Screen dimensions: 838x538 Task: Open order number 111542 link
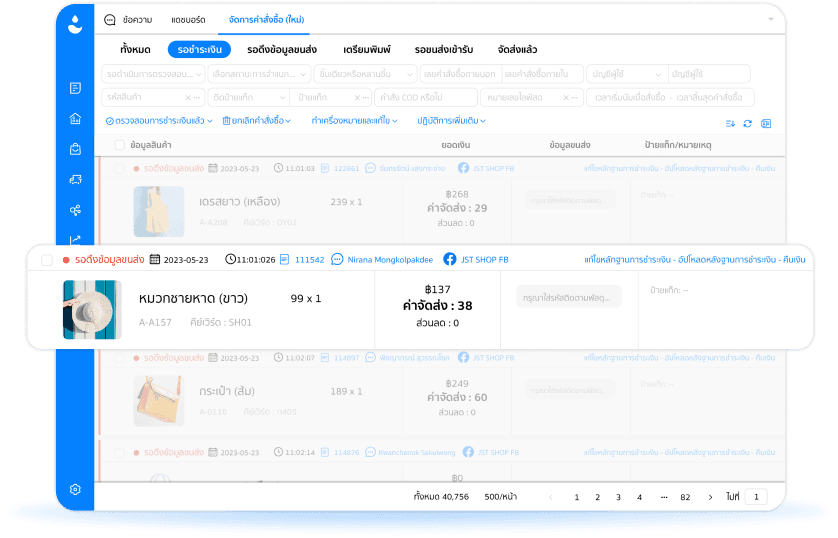coord(309,260)
